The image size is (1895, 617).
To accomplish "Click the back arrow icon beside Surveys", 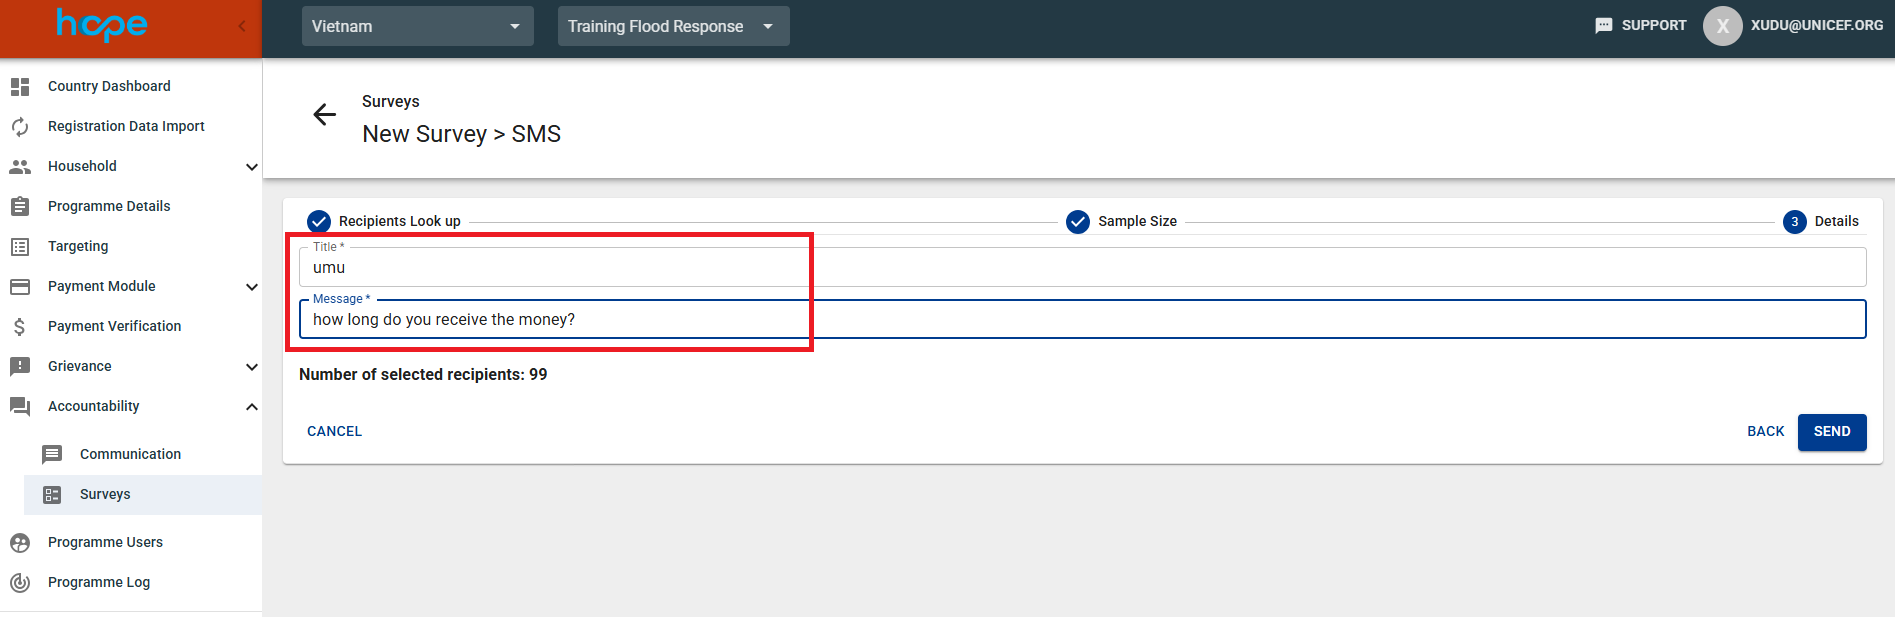I will (x=324, y=115).
